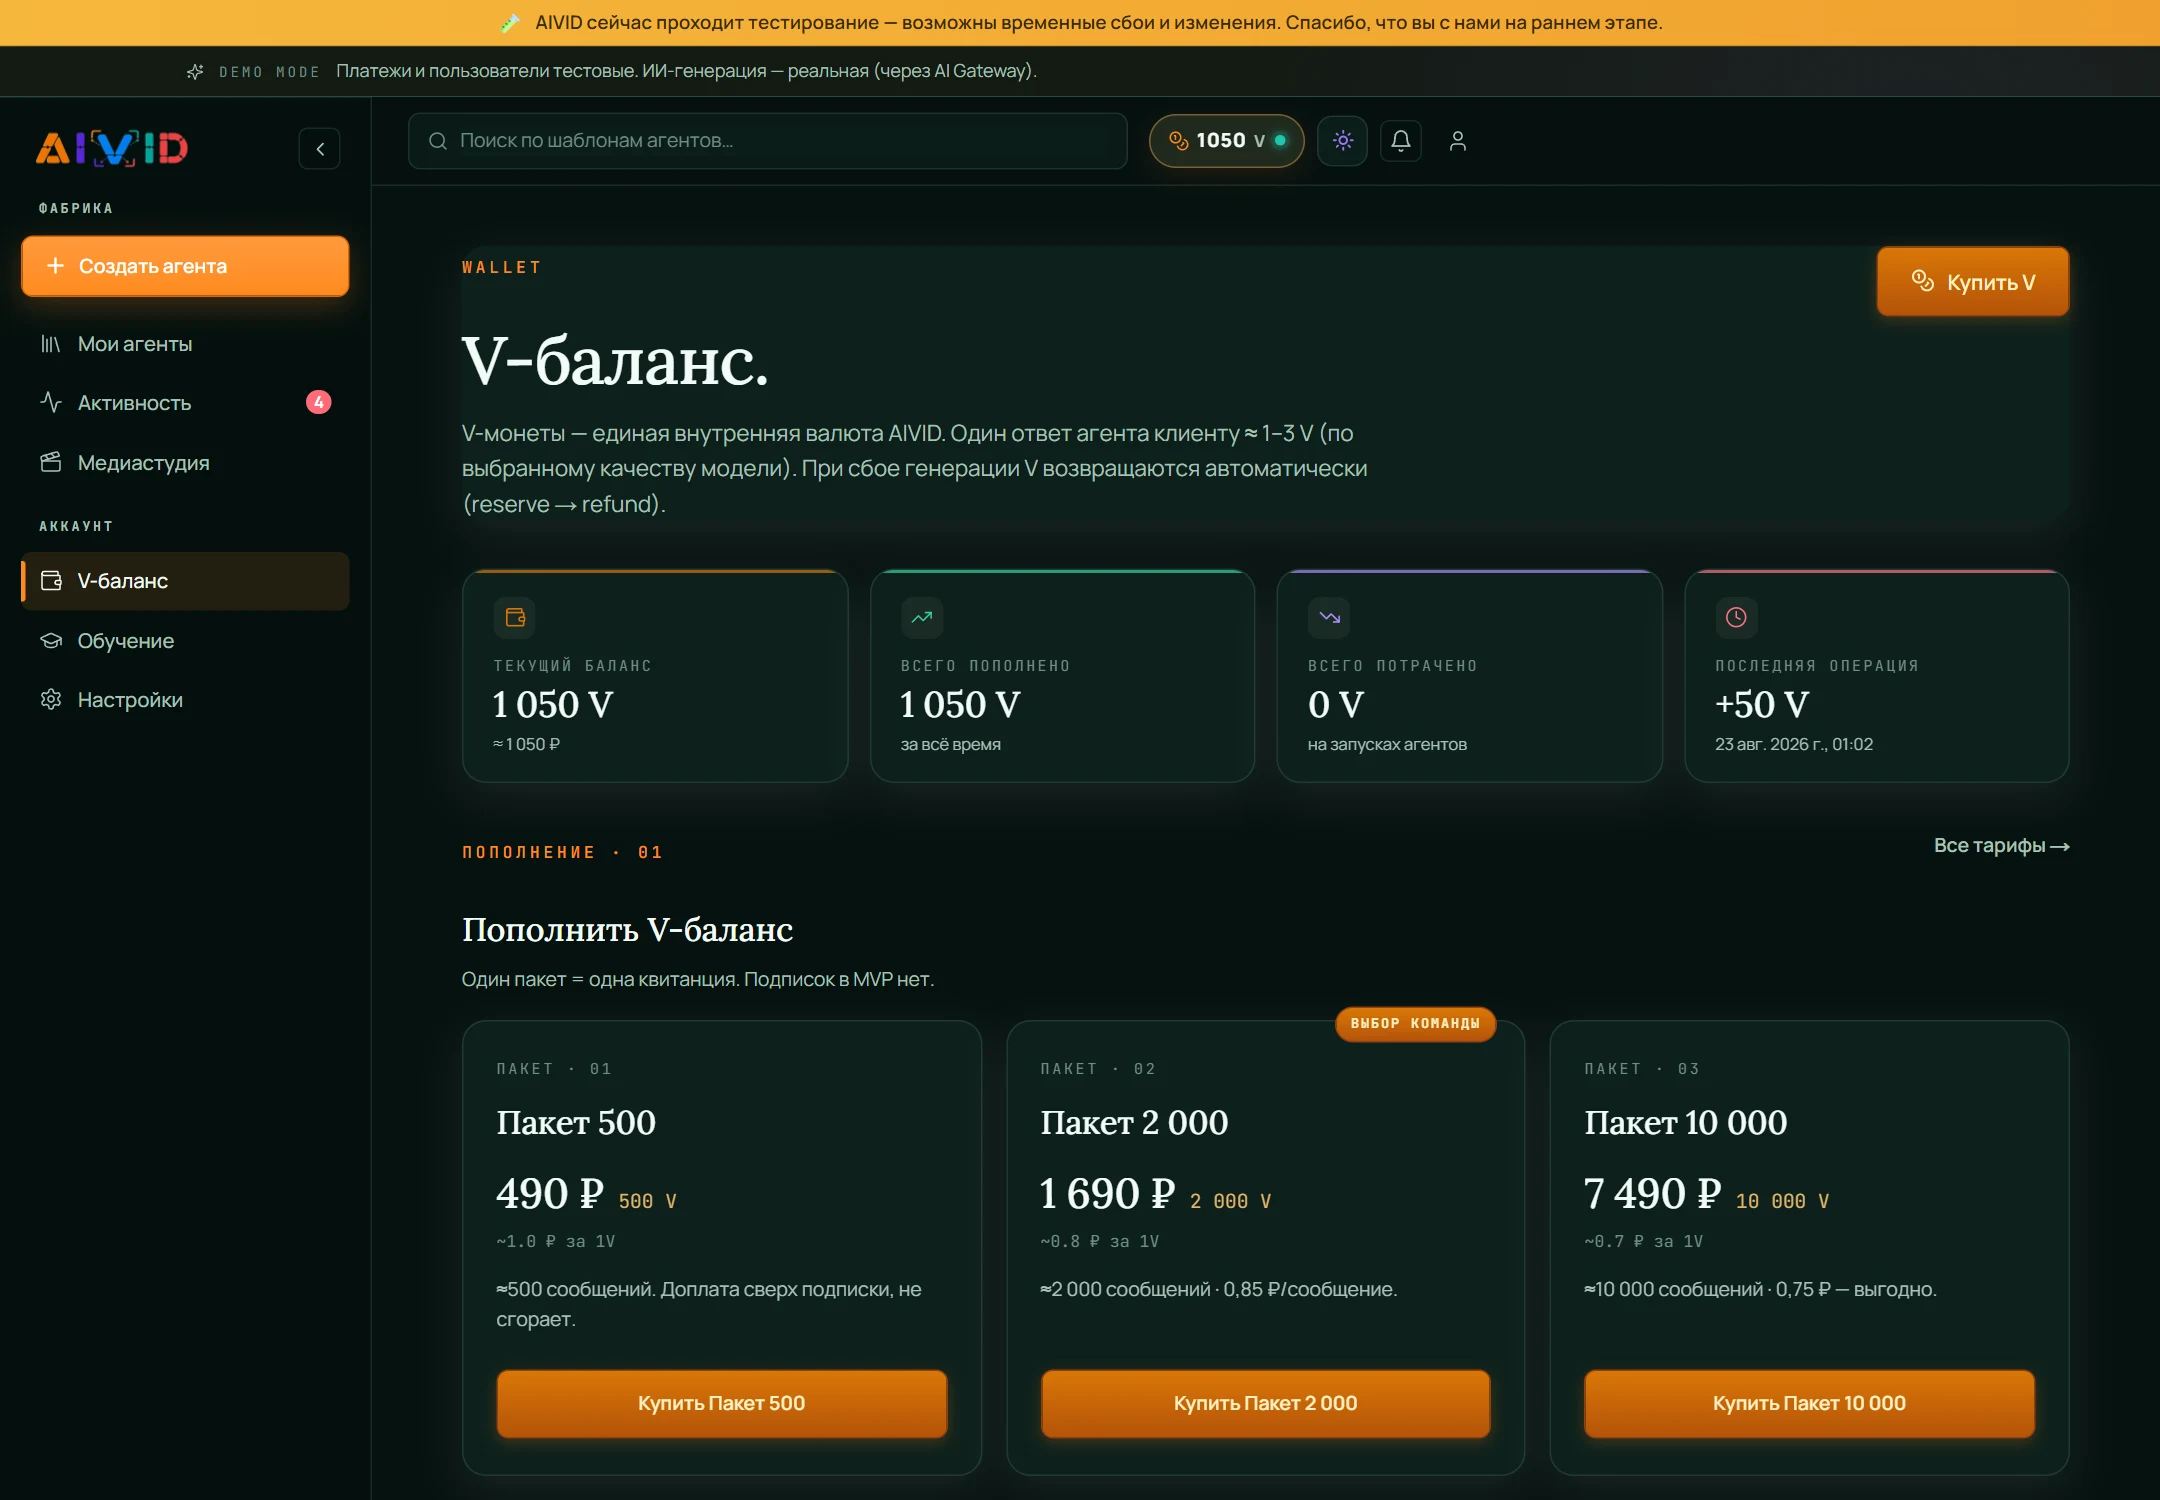The width and height of the screenshot is (2160, 1500).
Task: Click coins icon in balance pill
Action: click(x=1178, y=140)
